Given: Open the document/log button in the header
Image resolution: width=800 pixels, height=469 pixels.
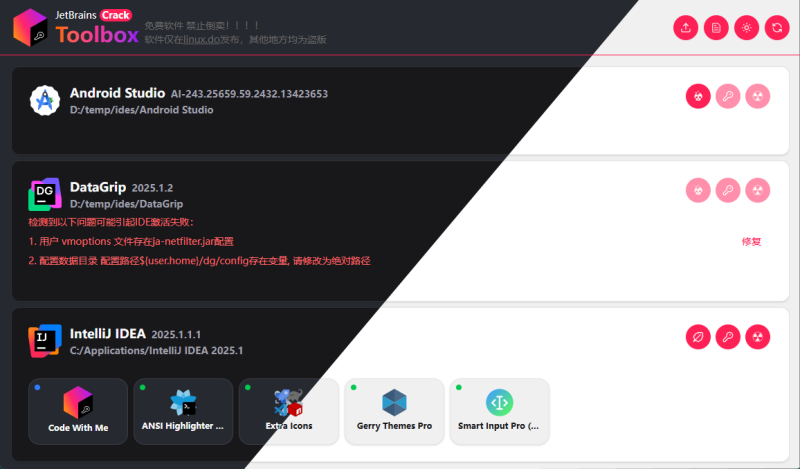Looking at the screenshot, I should 716,28.
